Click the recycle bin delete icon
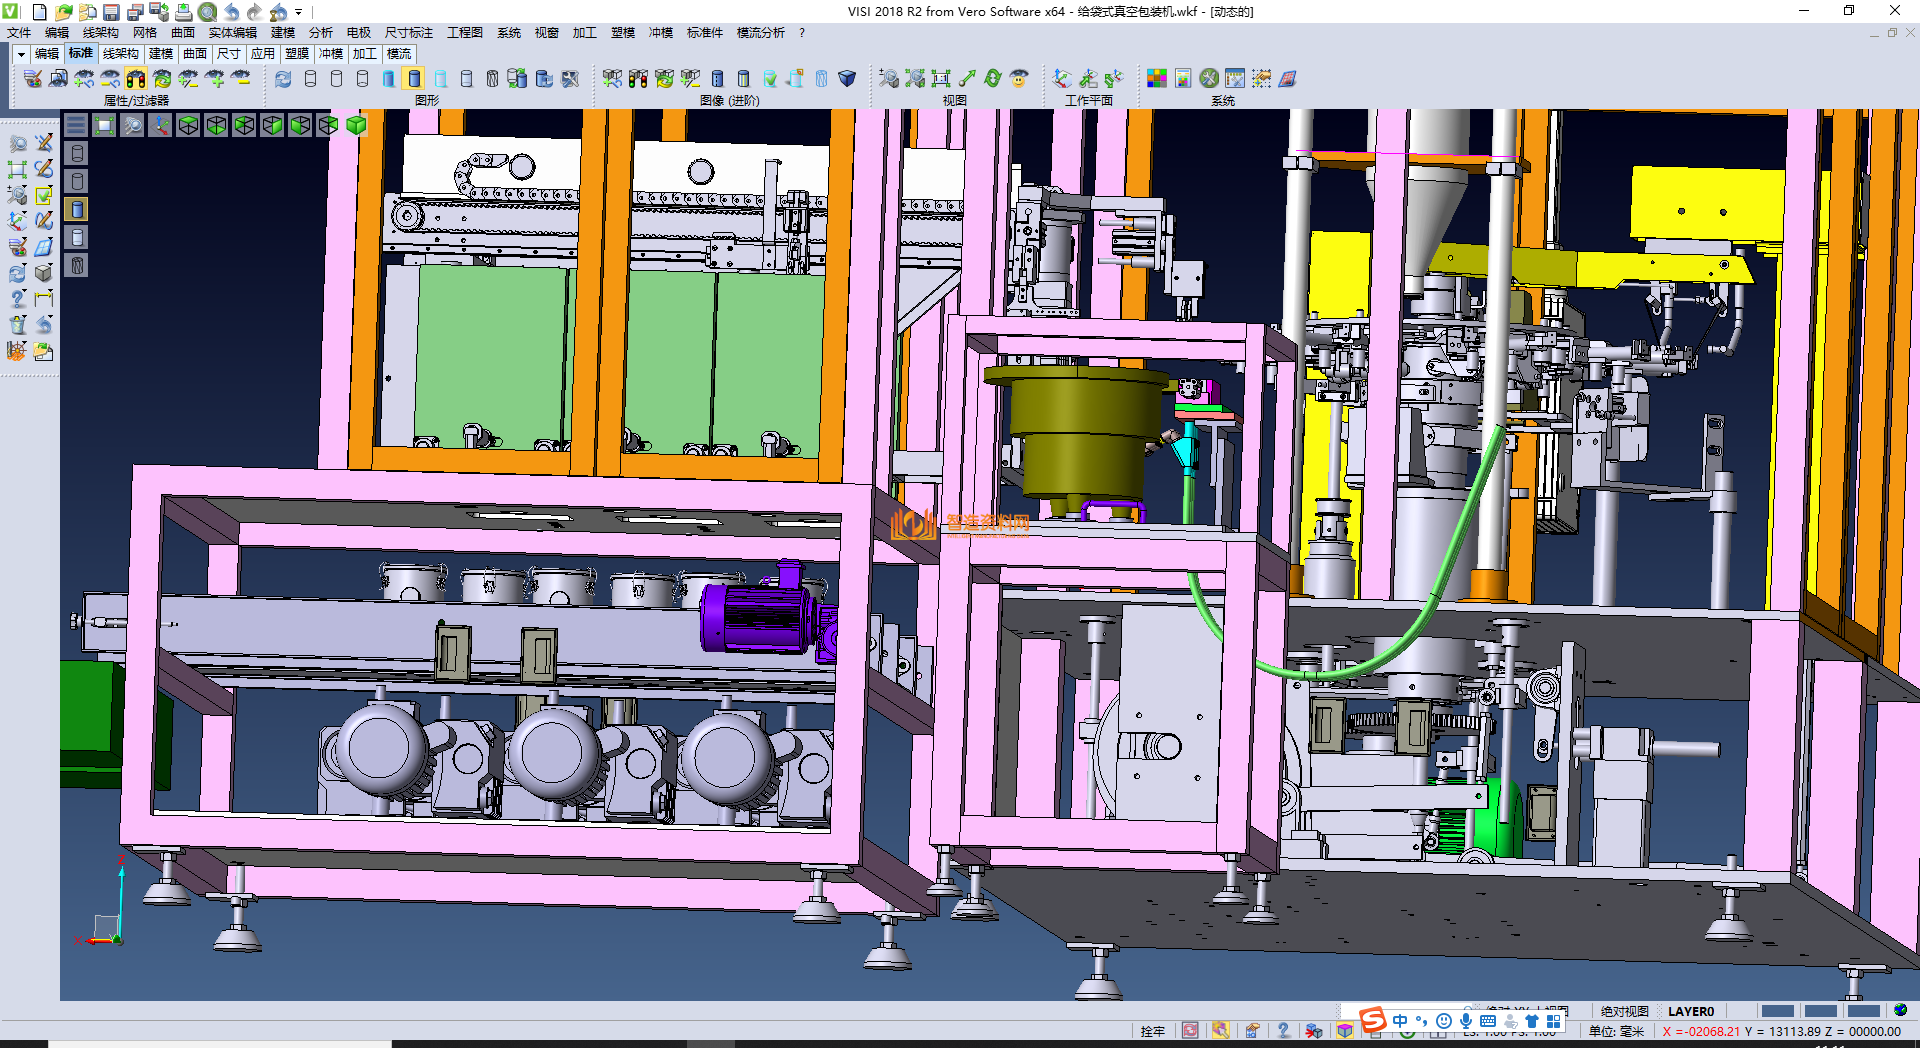 17,324
